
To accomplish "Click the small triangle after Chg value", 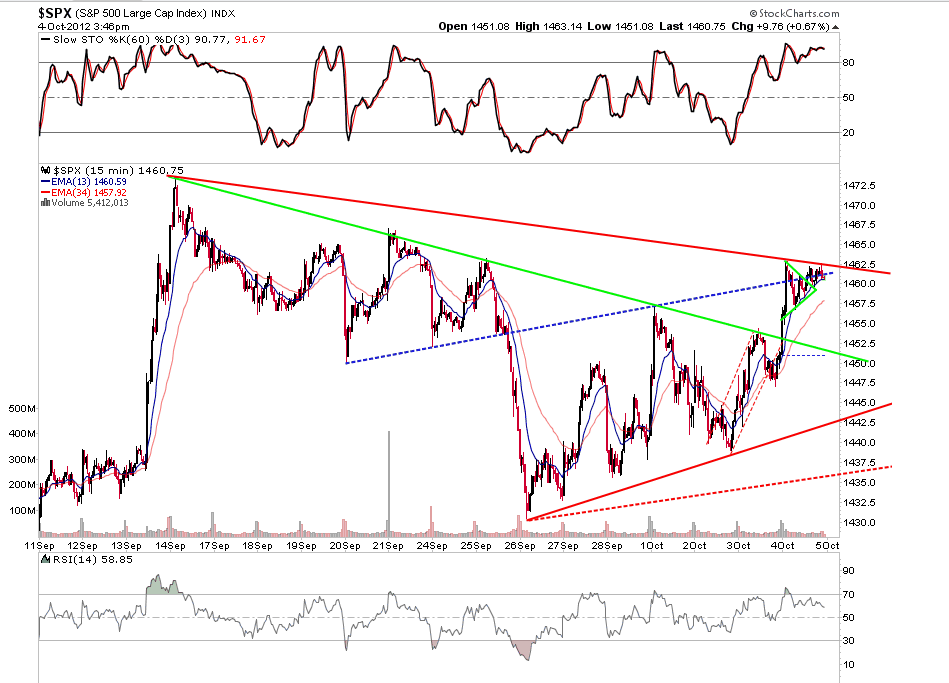I will click(x=835, y=27).
